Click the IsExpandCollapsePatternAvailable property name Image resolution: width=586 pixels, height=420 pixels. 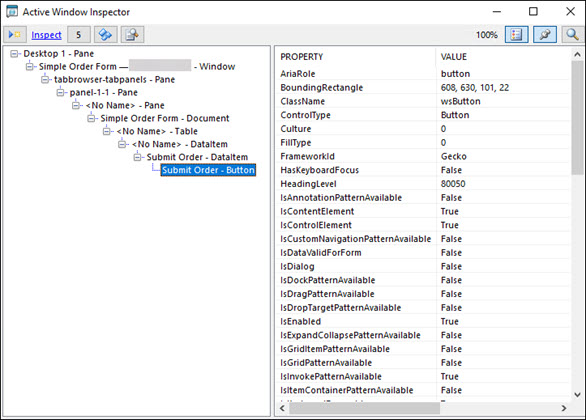pyautogui.click(x=350, y=336)
